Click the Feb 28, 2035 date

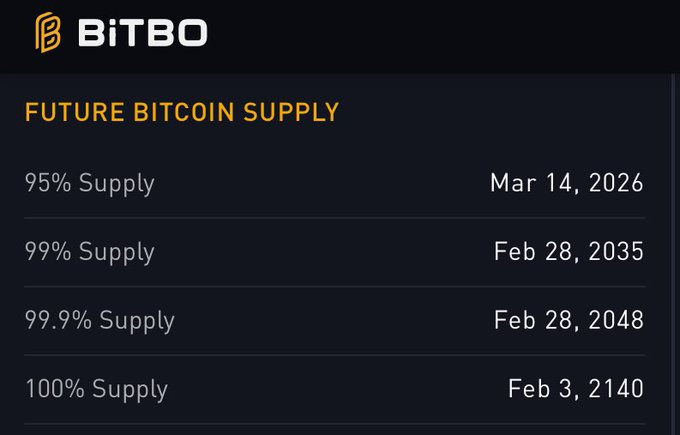(569, 251)
